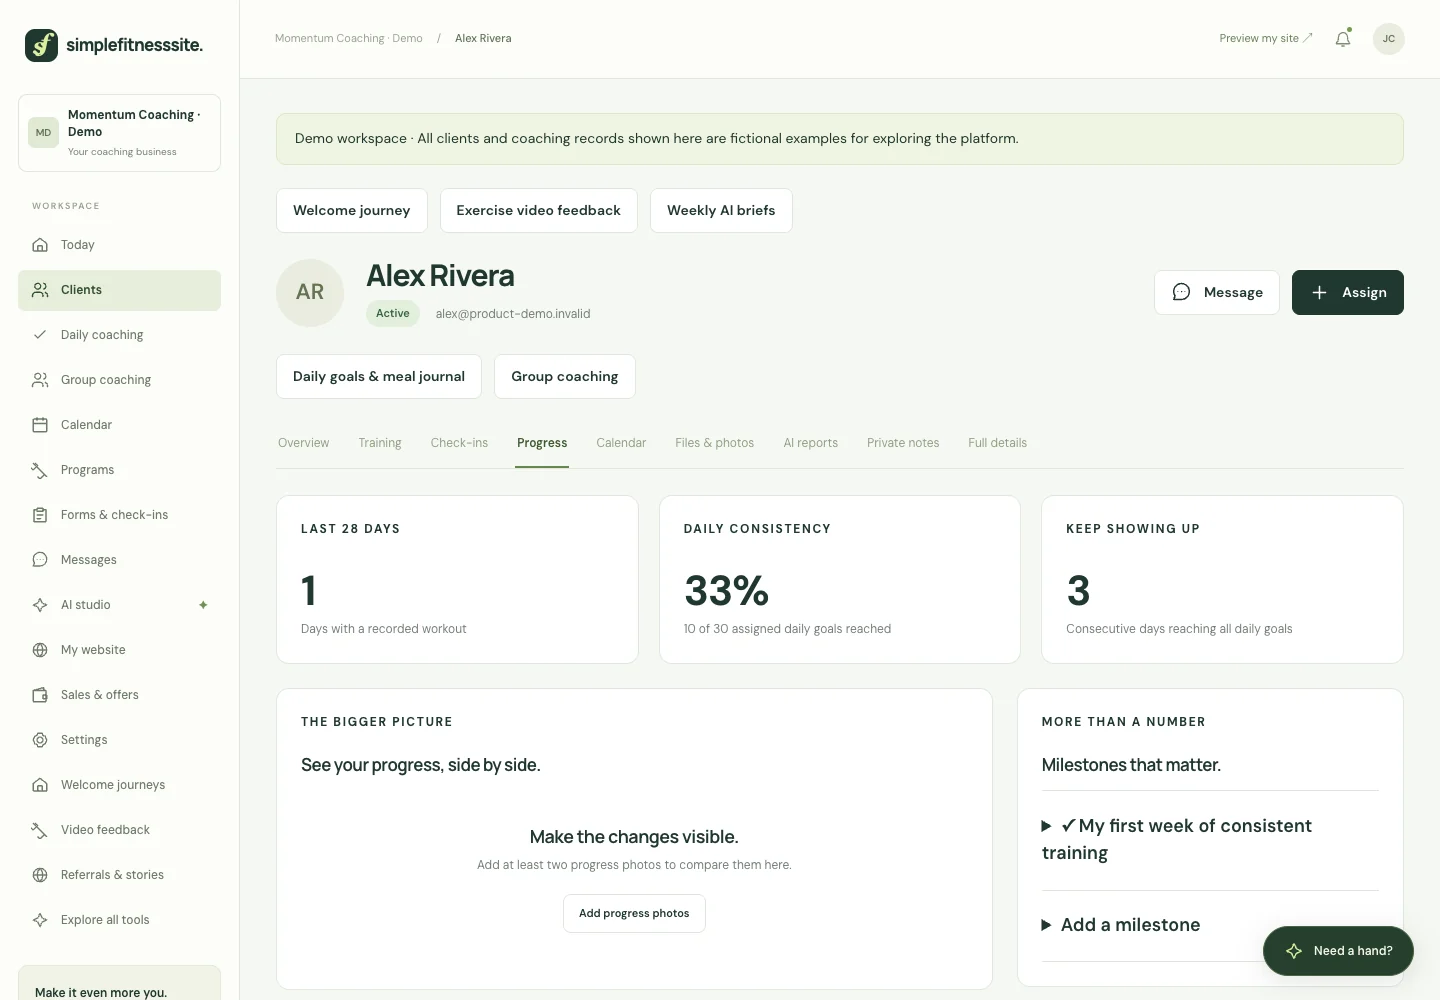Click the simplefitnesssite logo icon
Screen dimensions: 1440x1000
[41, 45]
